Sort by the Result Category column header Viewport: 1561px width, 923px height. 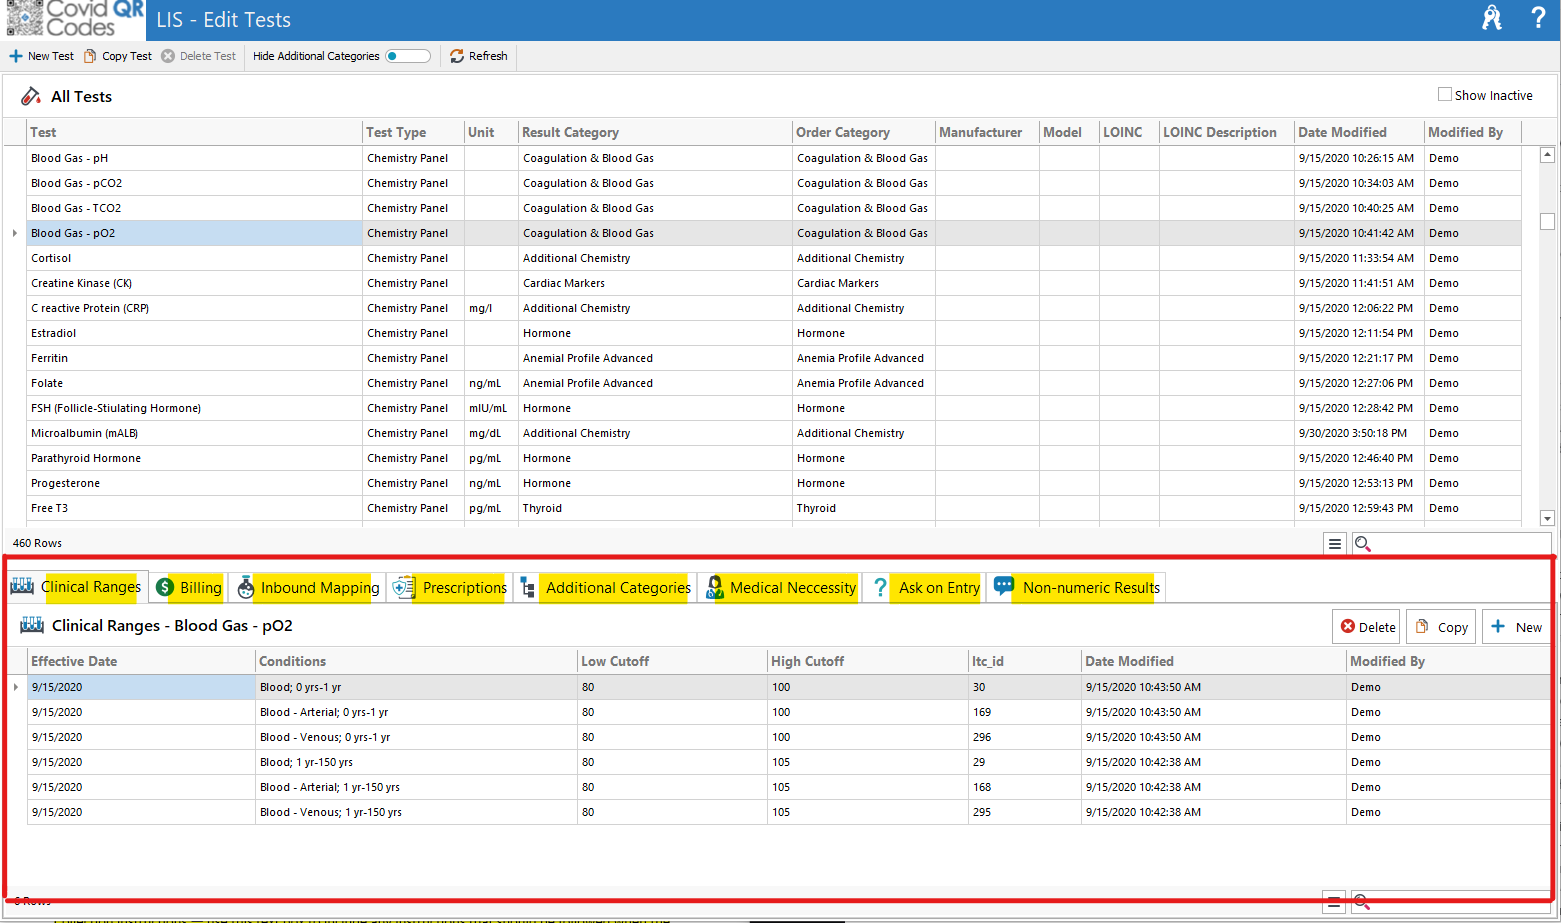point(655,132)
